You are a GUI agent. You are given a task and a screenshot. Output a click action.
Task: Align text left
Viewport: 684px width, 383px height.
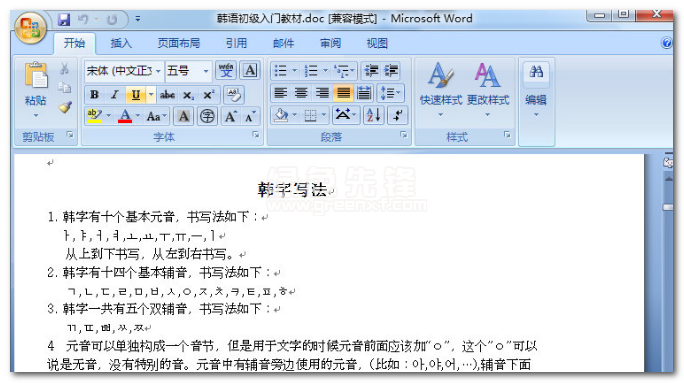pos(280,93)
